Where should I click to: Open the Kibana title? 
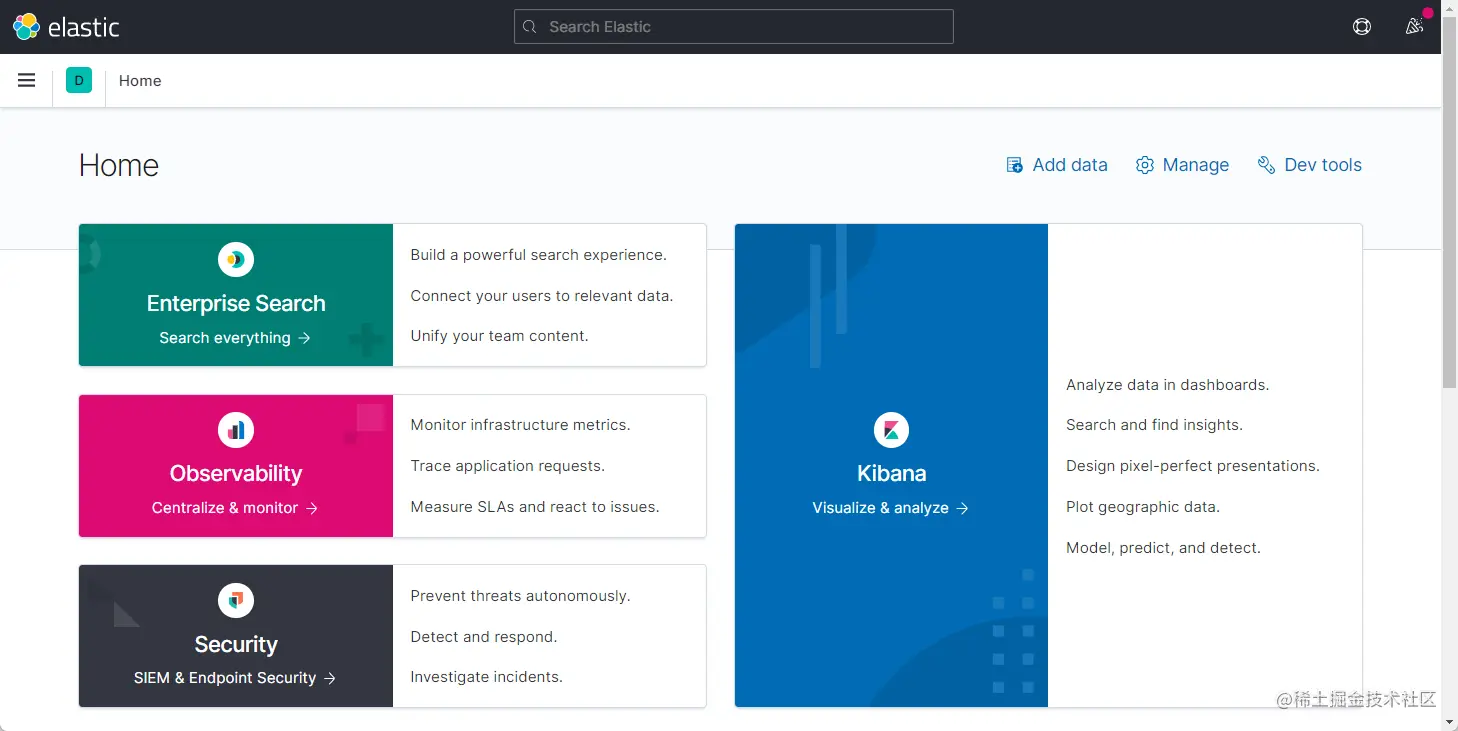pyautogui.click(x=891, y=474)
